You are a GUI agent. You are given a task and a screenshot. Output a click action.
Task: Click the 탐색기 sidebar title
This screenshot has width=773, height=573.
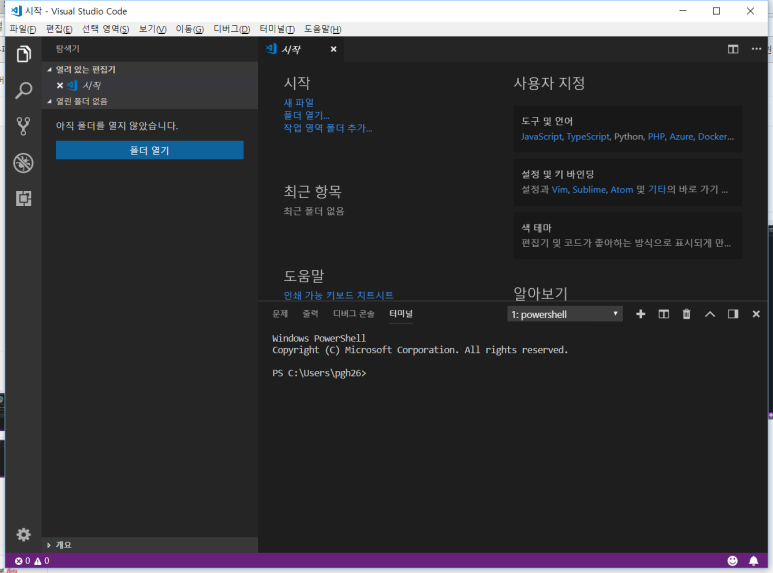pyautogui.click(x=68, y=49)
